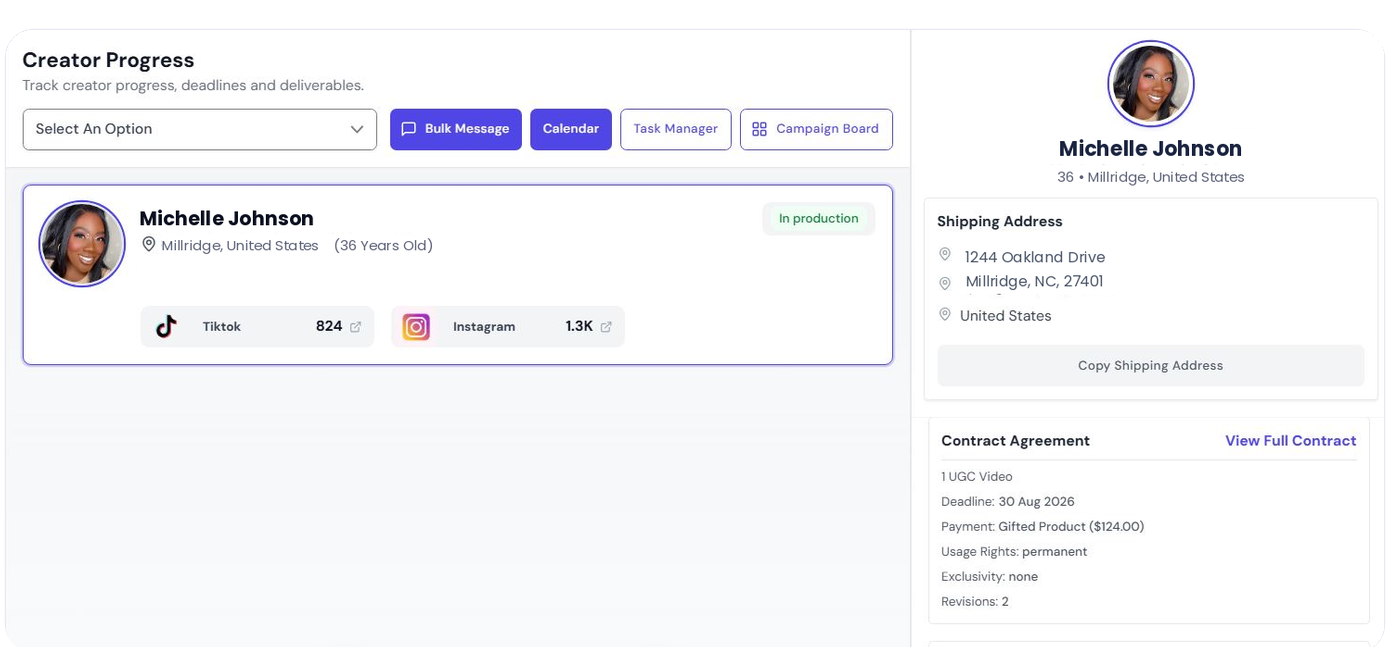Open Bulk Message
Viewport: 1386px width, 647px height.
(x=456, y=129)
